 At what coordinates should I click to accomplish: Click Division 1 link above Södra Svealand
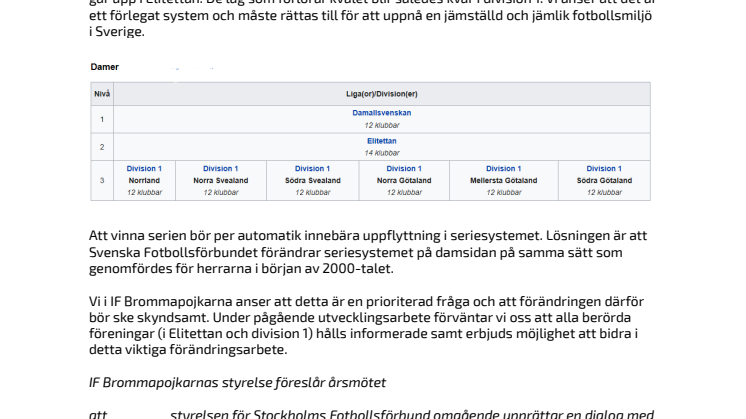[313, 168]
